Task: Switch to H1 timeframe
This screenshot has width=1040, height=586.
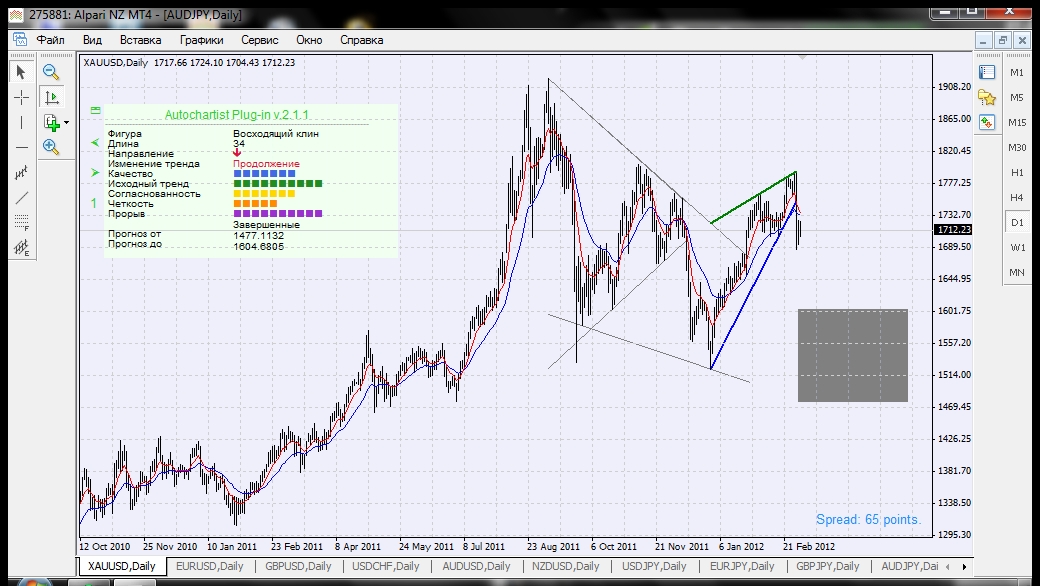Action: click(x=1017, y=172)
